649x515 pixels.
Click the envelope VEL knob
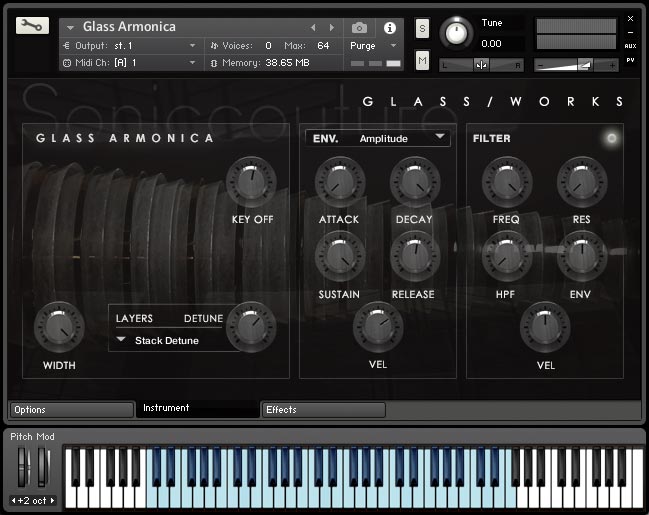377,327
